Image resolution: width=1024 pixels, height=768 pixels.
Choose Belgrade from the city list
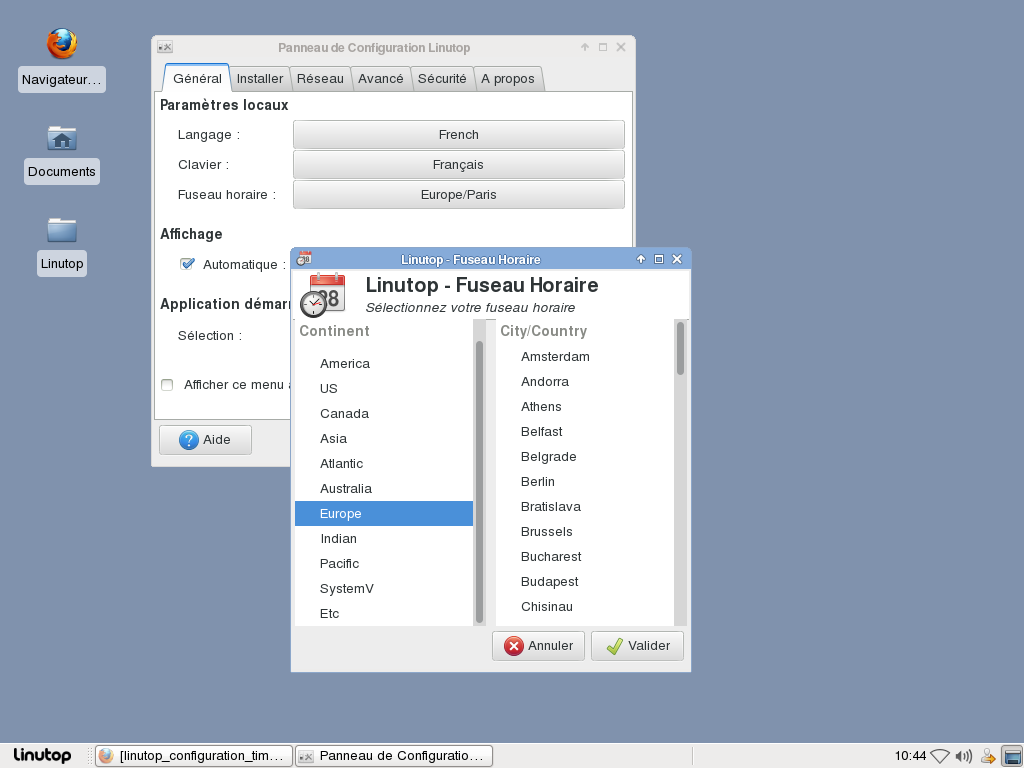point(585,456)
